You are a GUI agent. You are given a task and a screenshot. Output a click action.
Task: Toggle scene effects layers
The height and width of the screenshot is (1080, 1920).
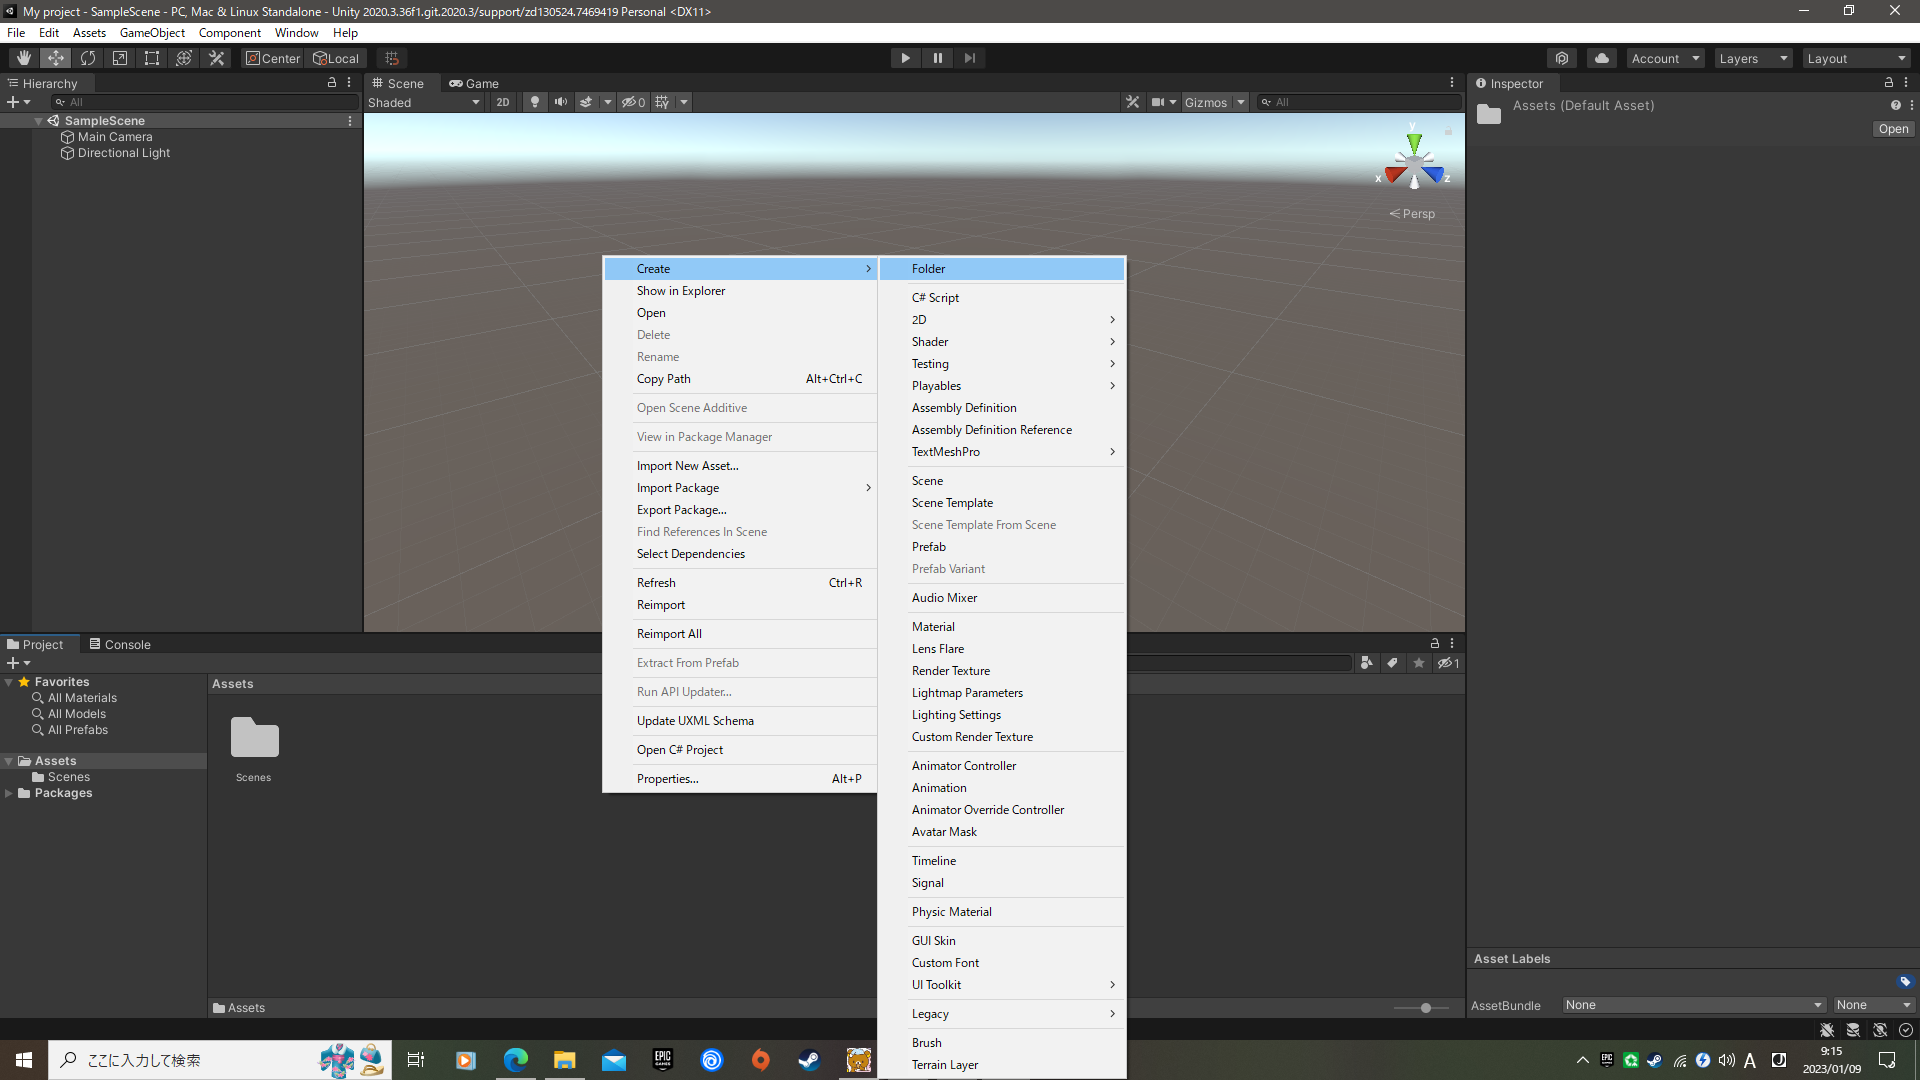click(x=586, y=102)
